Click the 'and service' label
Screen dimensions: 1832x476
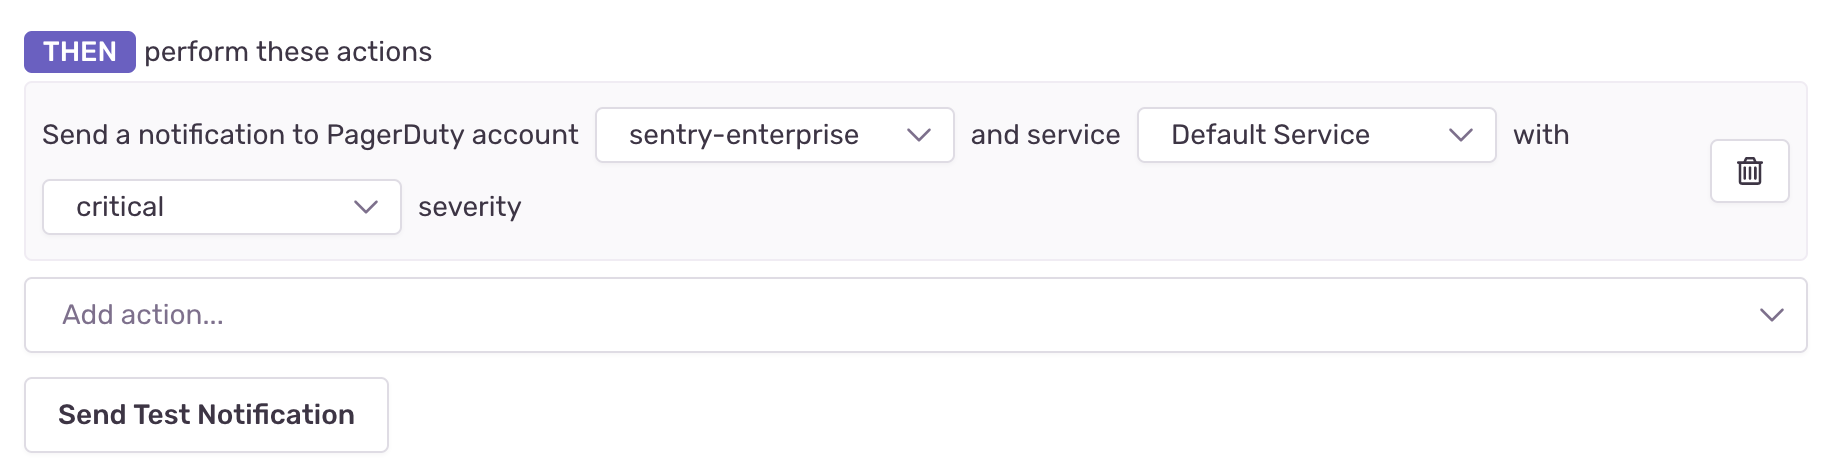[1045, 135]
